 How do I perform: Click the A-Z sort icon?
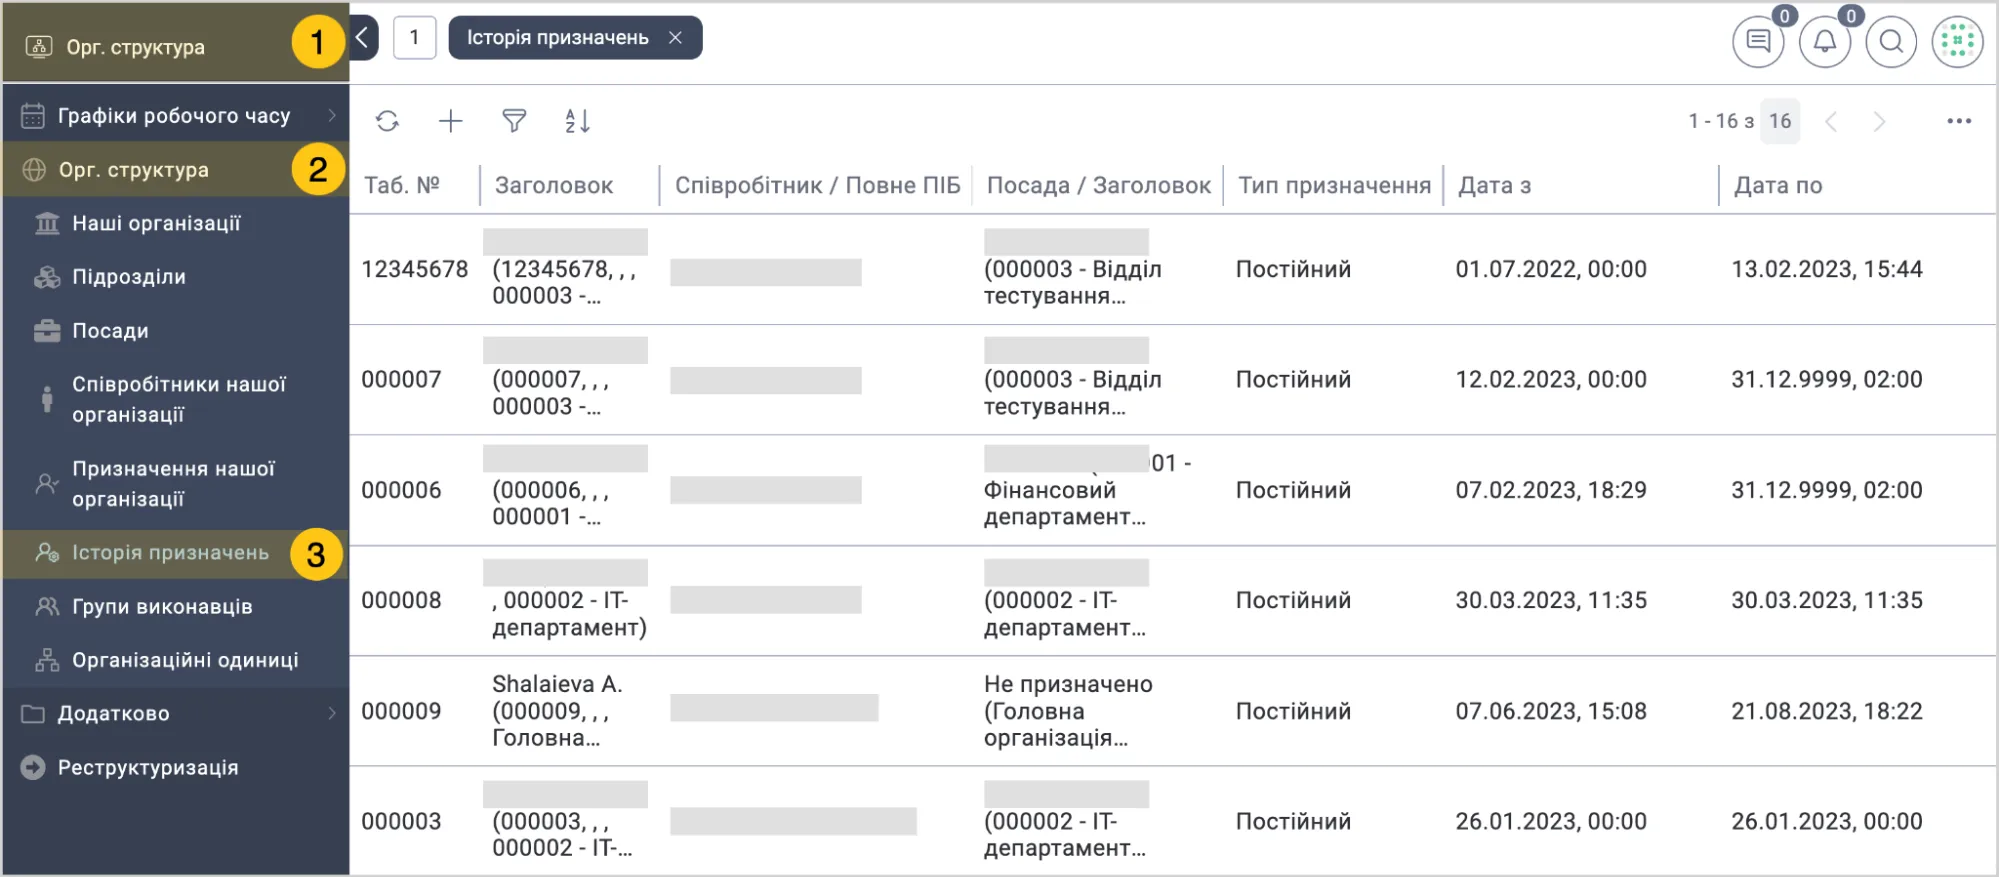[x=577, y=121]
